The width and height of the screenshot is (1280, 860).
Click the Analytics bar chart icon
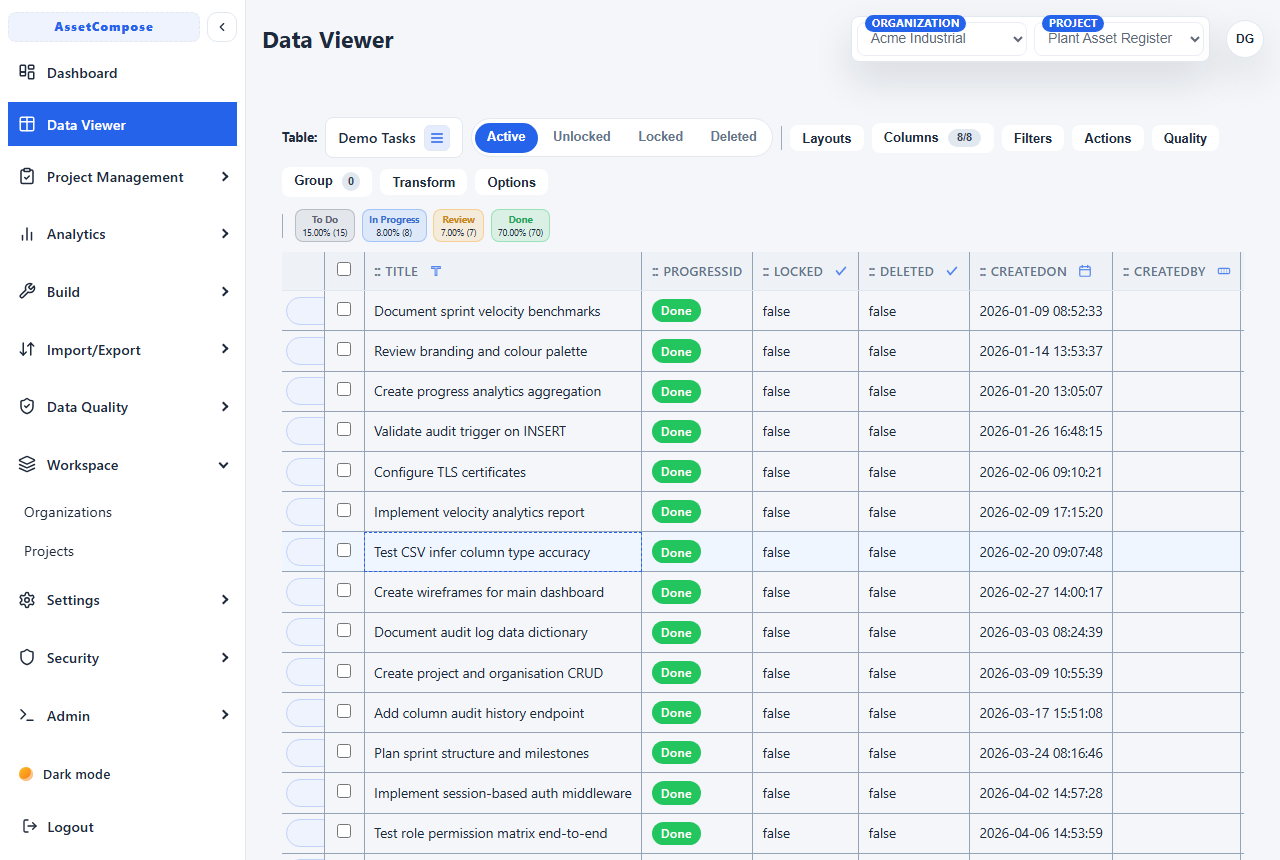point(27,234)
